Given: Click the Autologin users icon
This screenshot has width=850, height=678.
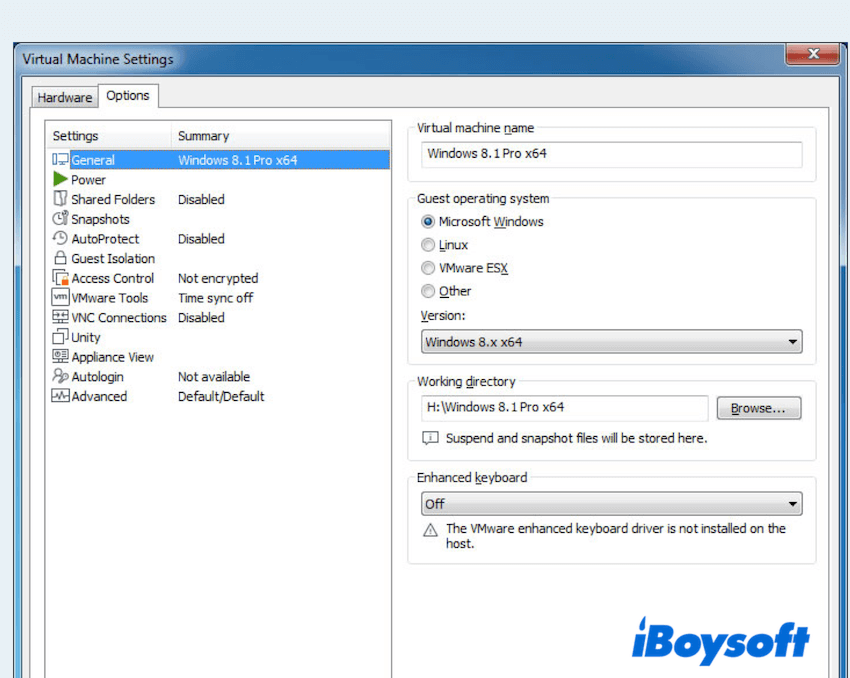Looking at the screenshot, I should [60, 376].
